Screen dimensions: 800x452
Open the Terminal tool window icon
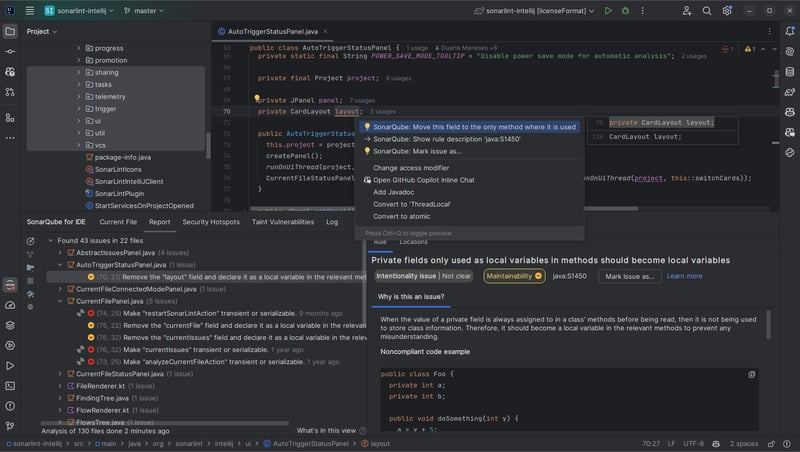click(10, 386)
